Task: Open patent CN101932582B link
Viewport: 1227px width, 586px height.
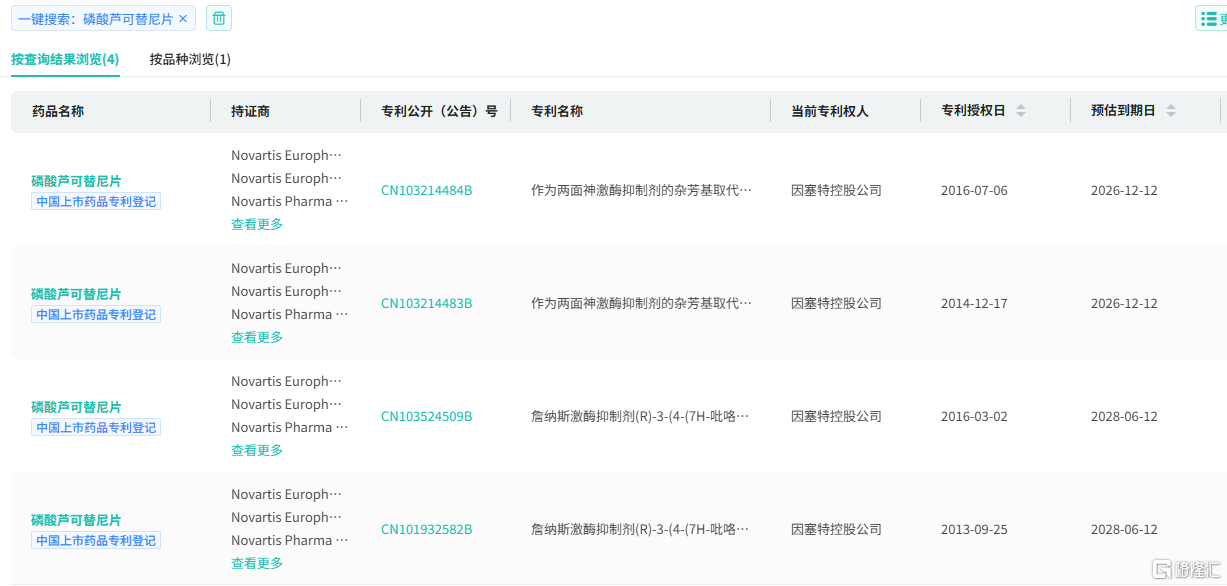Action: (427, 529)
